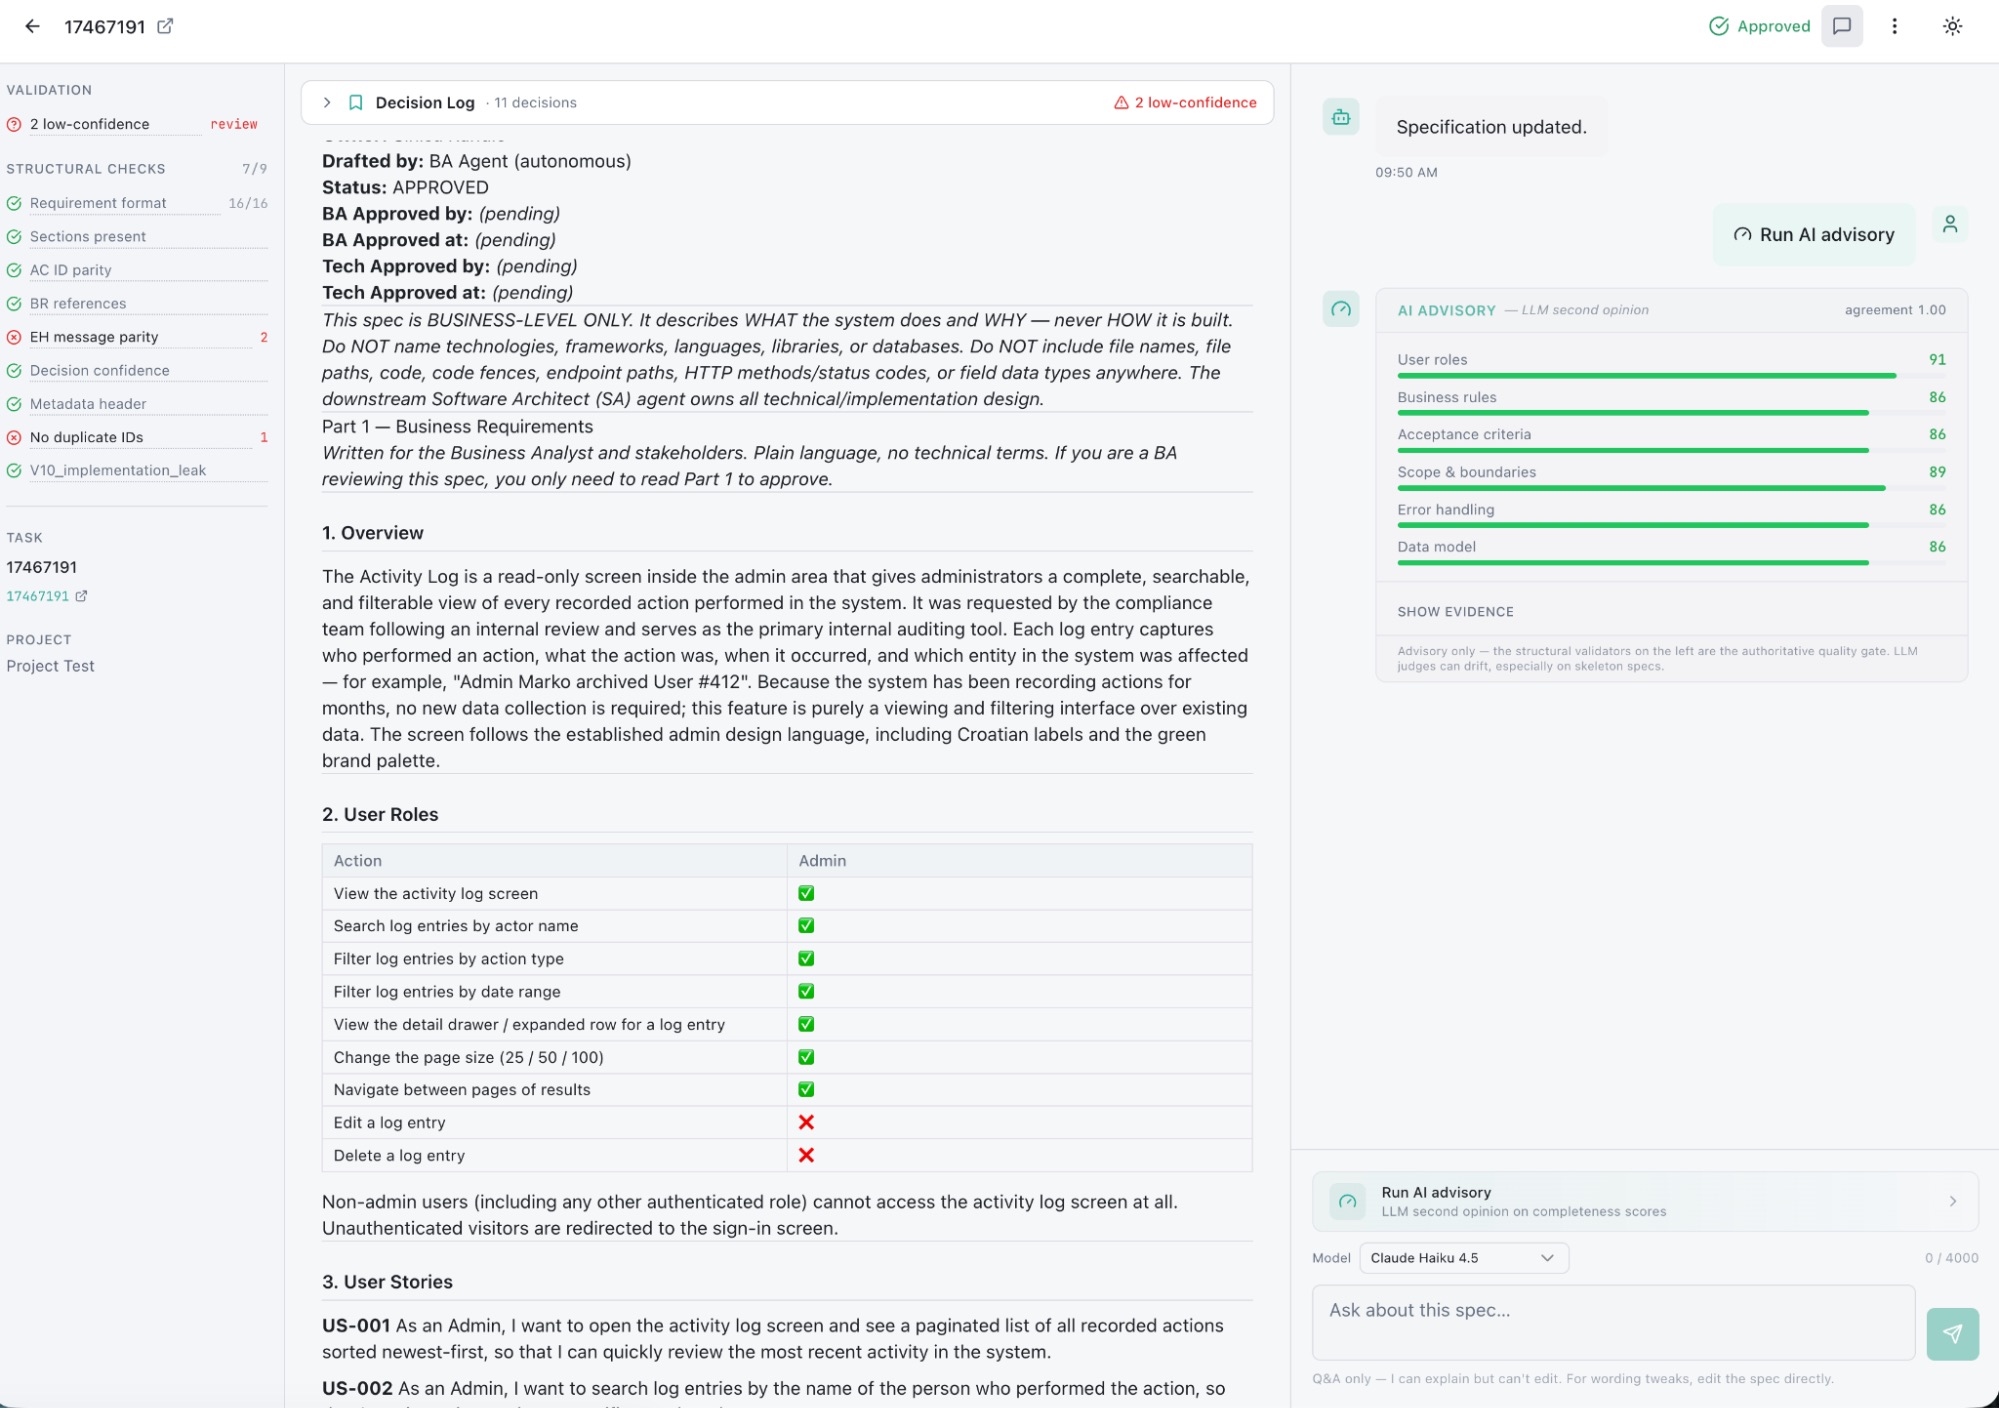Click green check for Change the page size
The image size is (1999, 1409).
806,1057
